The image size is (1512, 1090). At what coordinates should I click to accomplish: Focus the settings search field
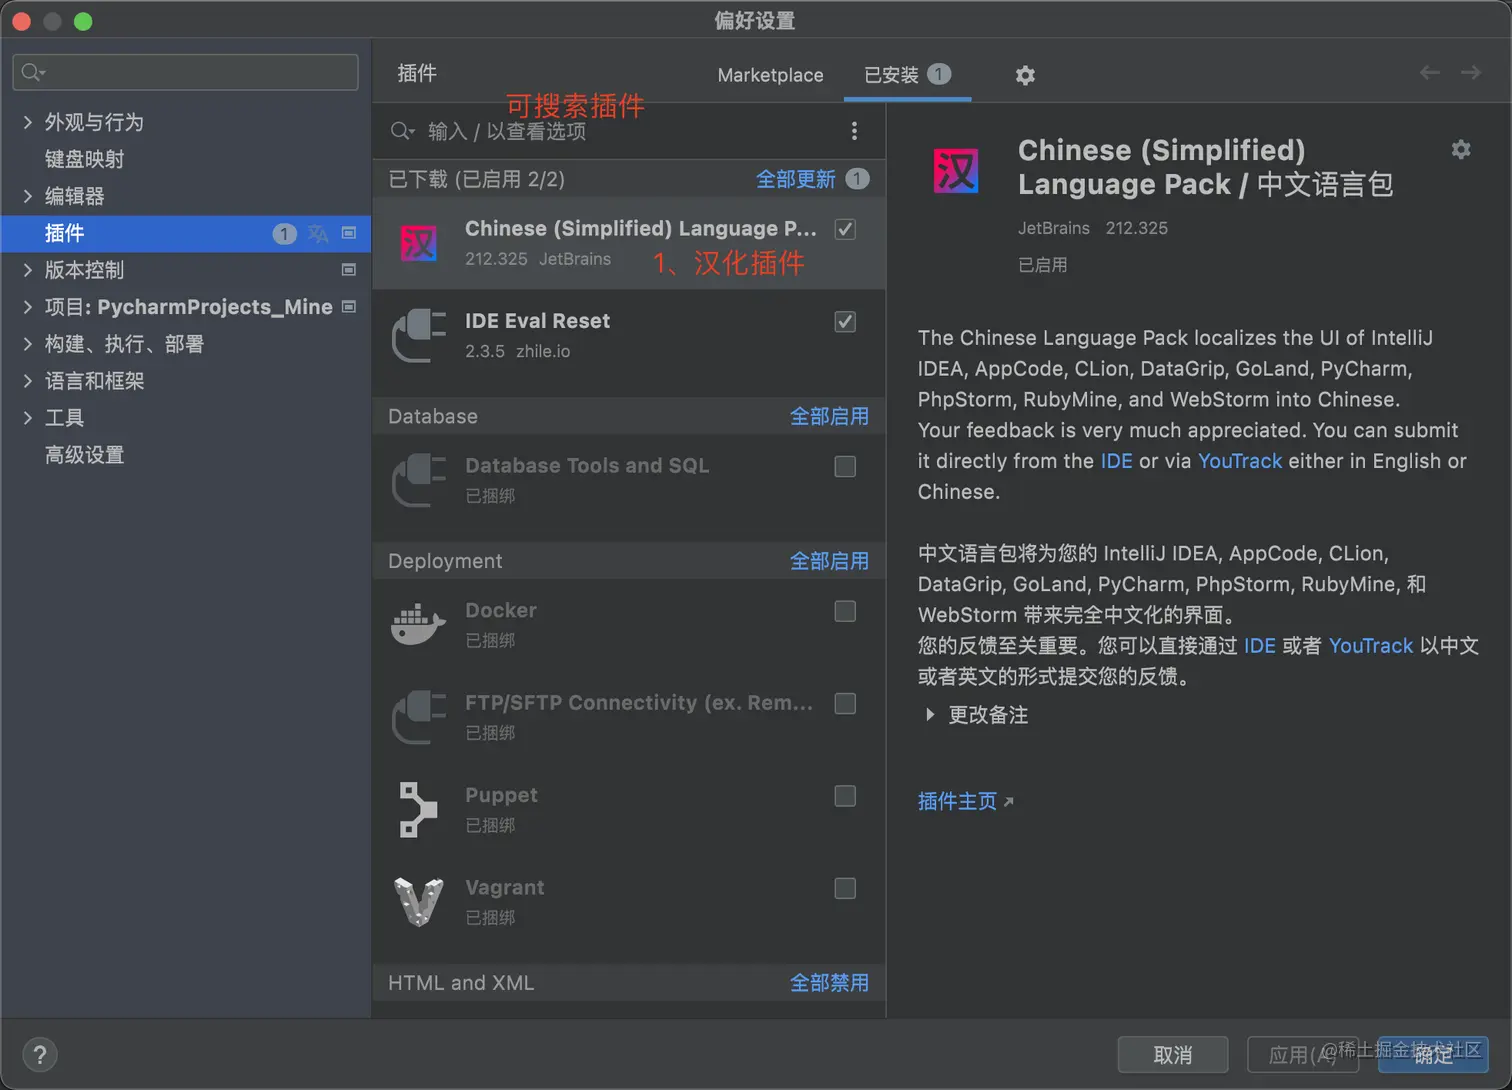pos(185,72)
